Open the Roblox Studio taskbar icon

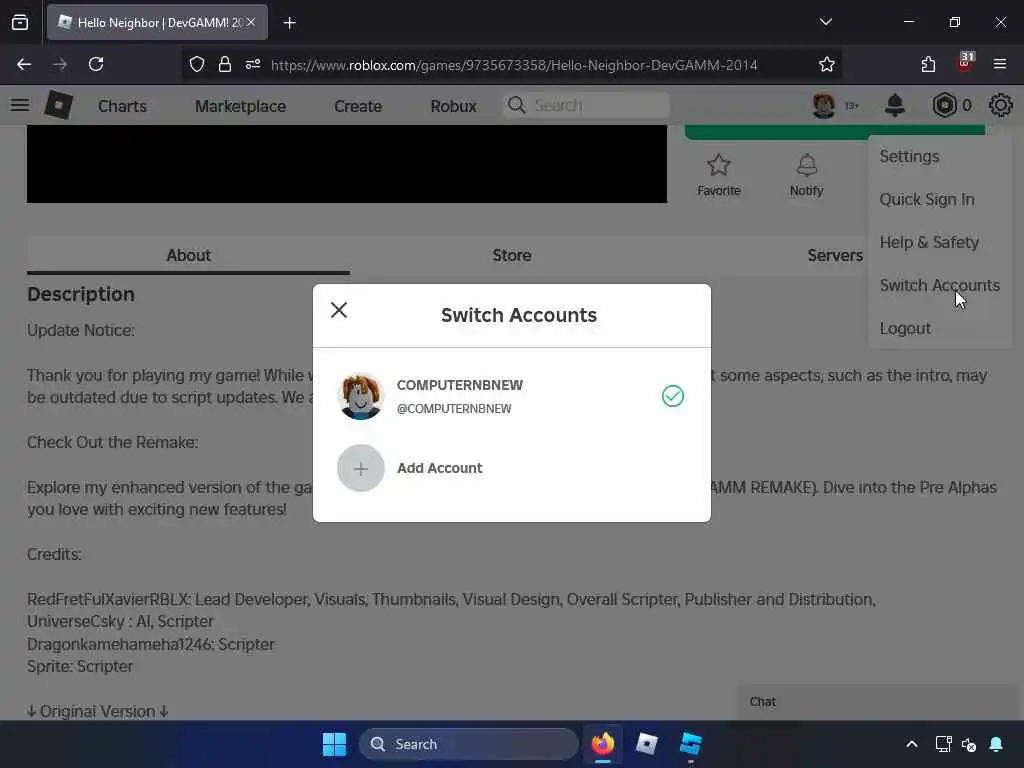690,744
